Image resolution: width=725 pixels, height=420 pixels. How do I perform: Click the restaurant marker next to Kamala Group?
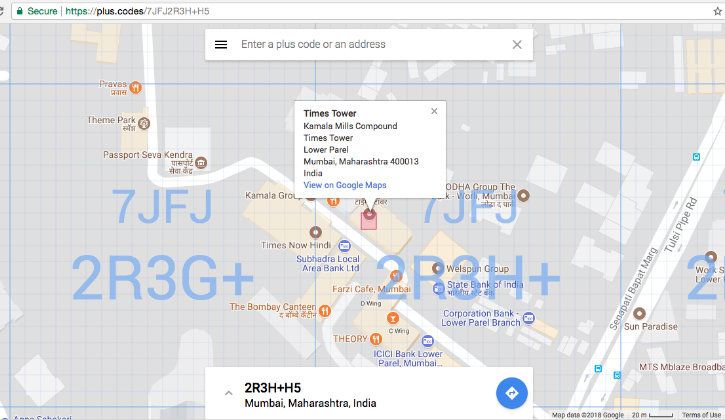coord(333,202)
